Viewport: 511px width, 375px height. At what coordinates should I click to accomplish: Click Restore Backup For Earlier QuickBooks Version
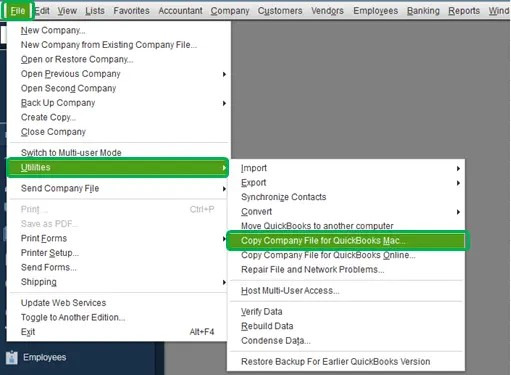(335, 362)
